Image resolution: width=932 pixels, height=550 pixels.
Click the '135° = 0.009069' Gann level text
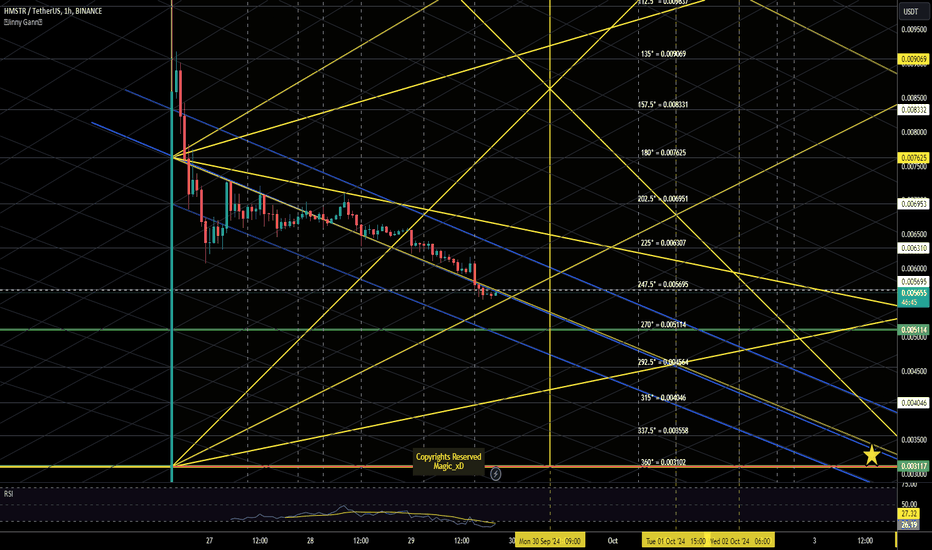coord(663,54)
